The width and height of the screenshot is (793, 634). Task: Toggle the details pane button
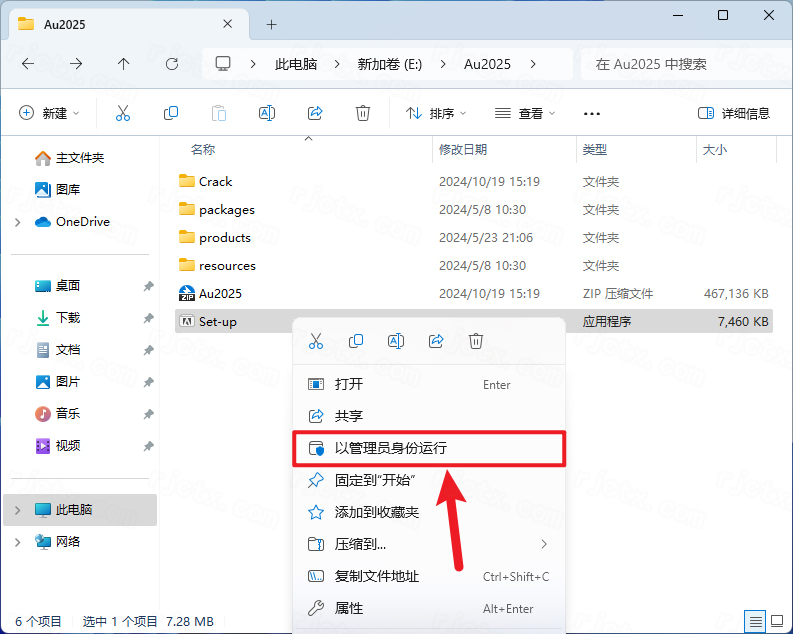tap(734, 113)
